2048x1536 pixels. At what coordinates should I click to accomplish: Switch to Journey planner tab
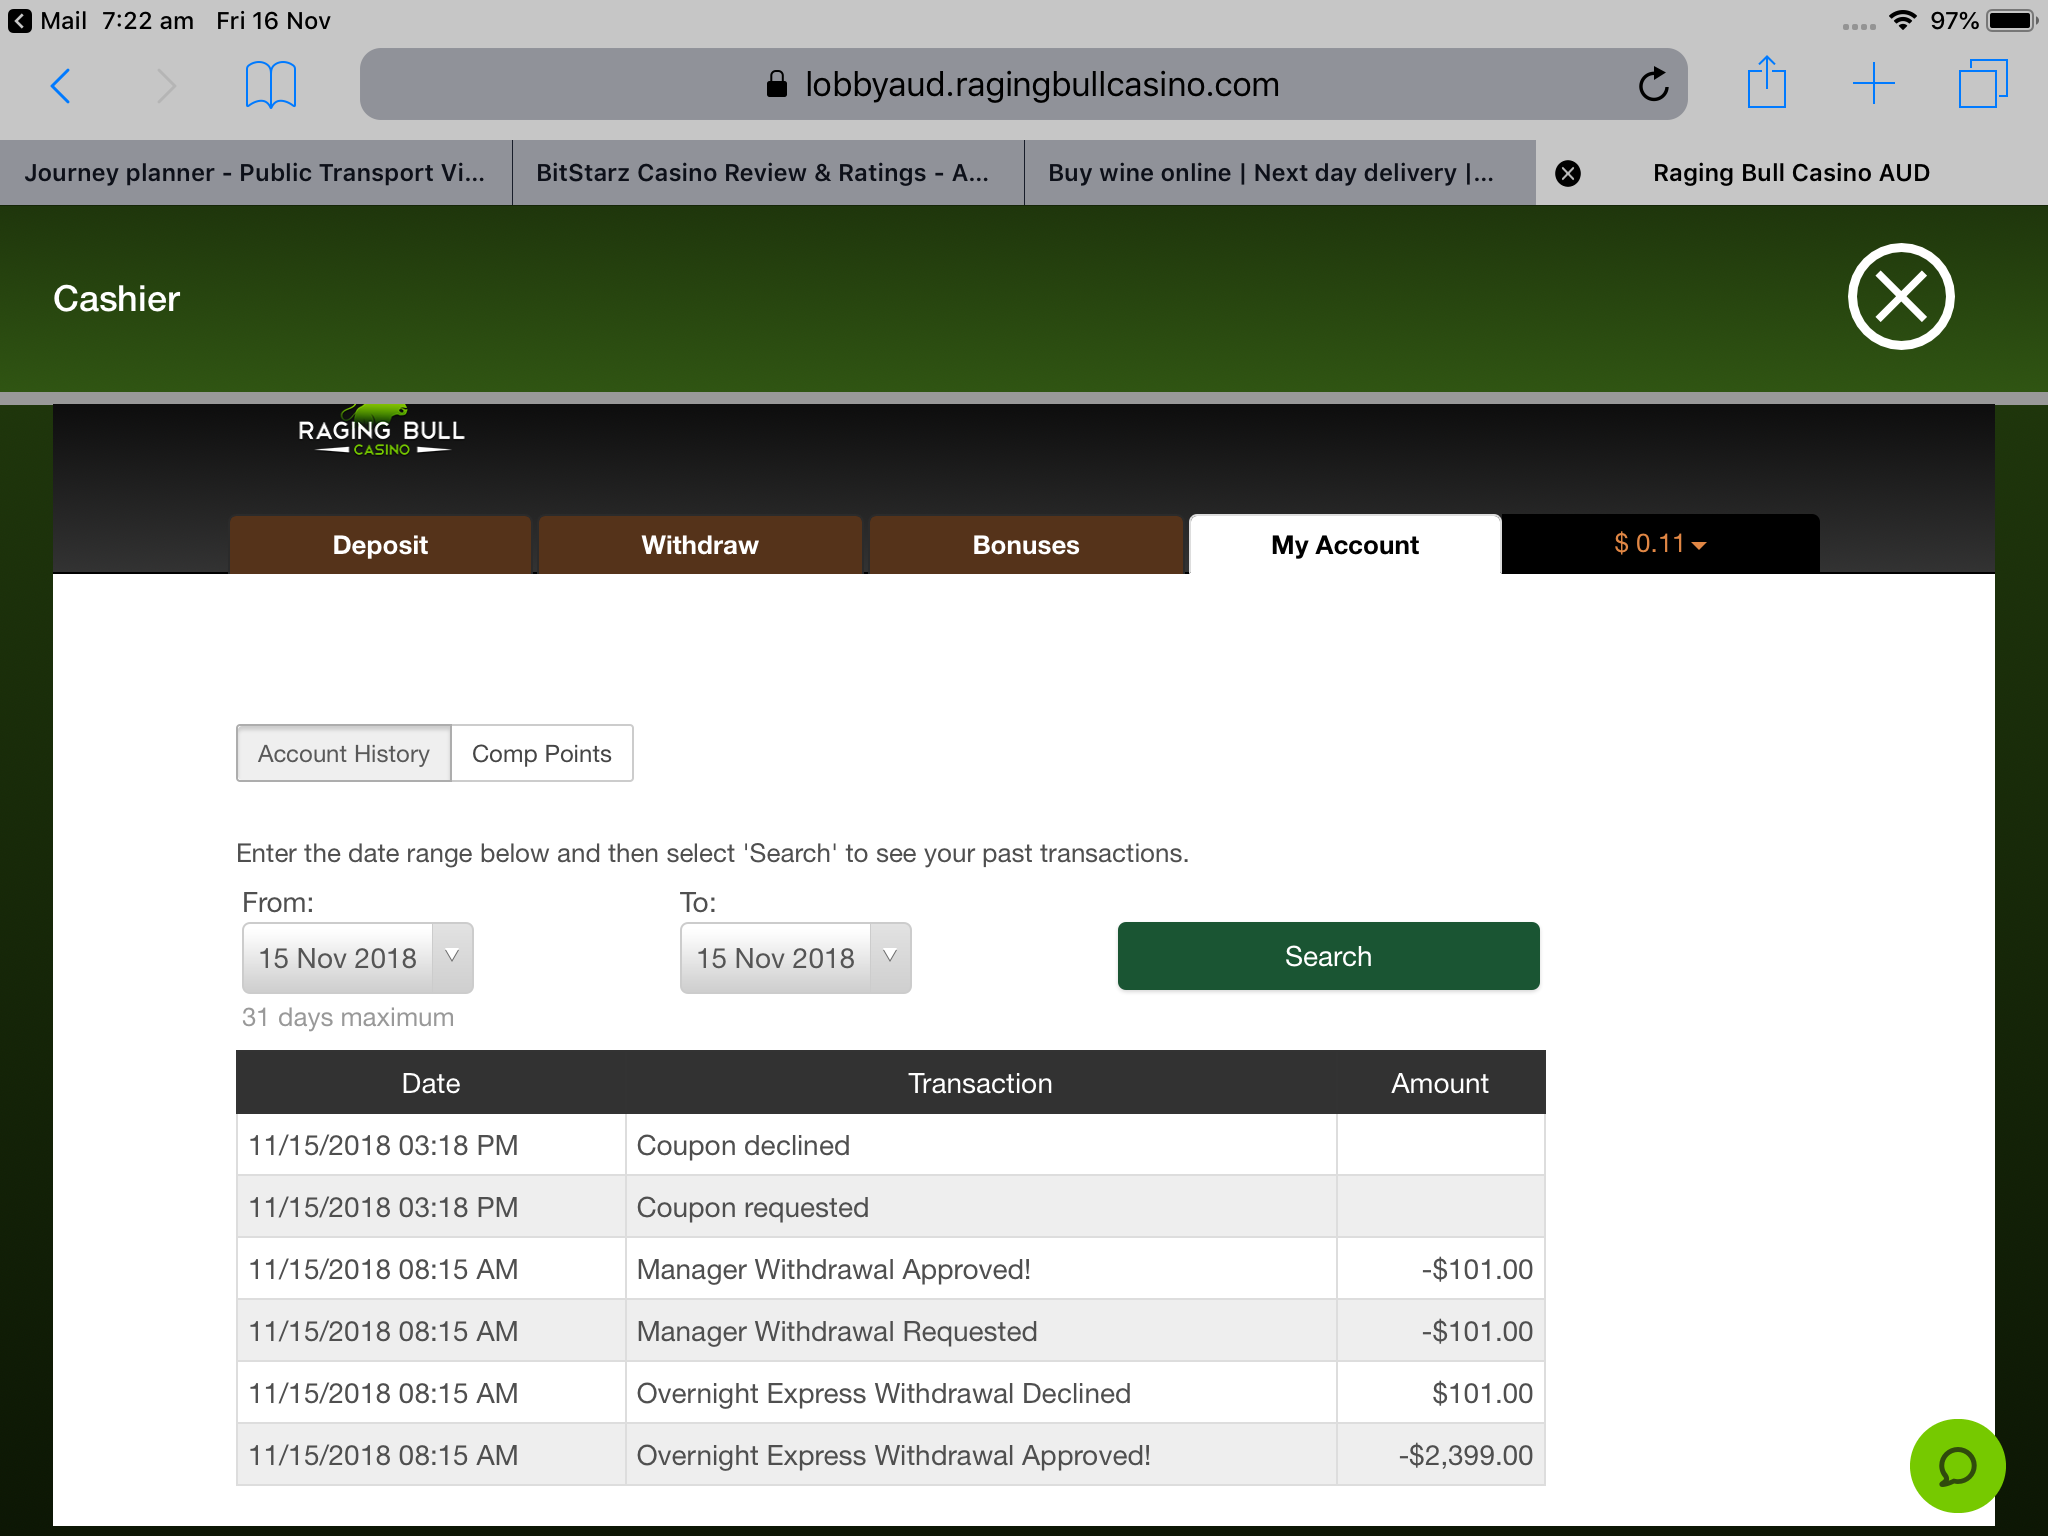click(255, 173)
